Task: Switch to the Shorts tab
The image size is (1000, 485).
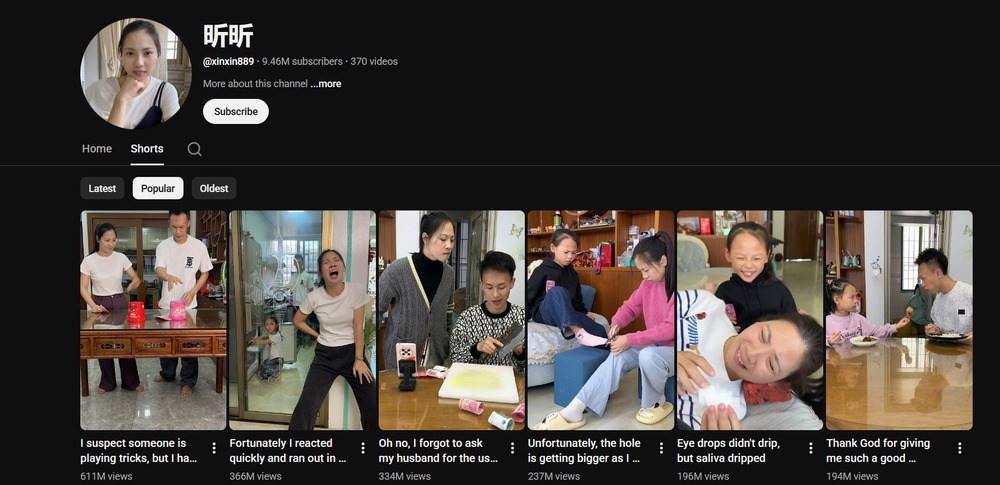Action: [x=147, y=149]
